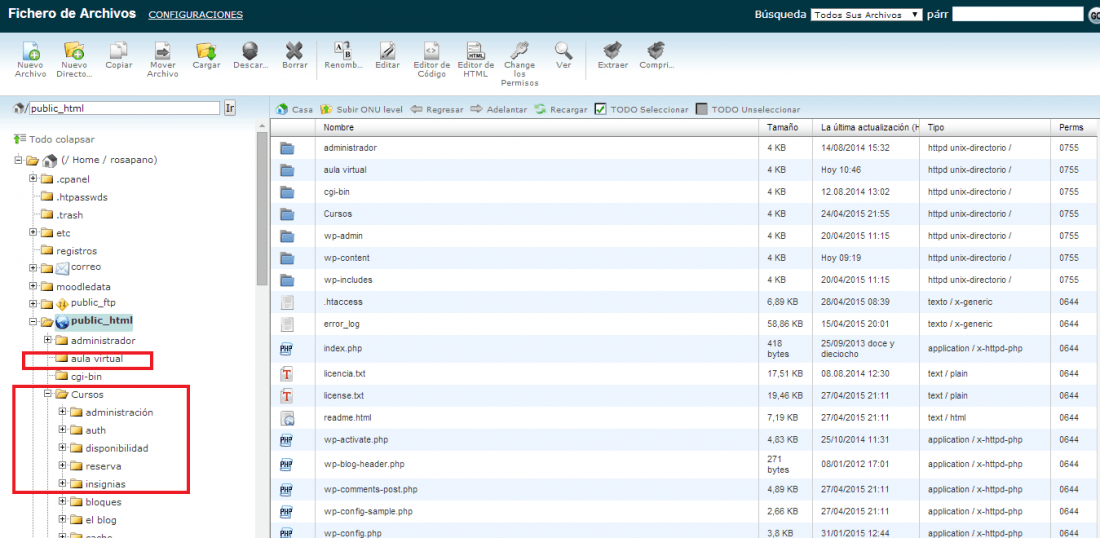Click the index.php file icon
The height and width of the screenshot is (538, 1100).
coord(286,348)
